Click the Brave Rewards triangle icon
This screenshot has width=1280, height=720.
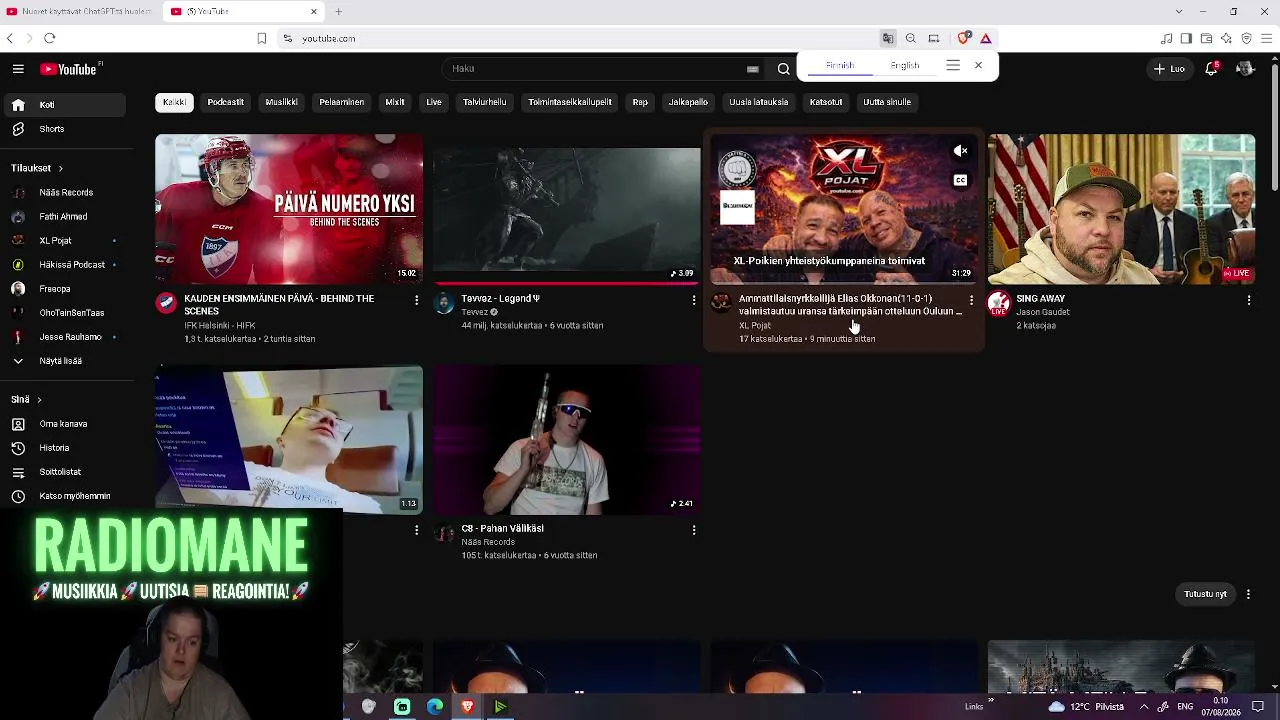[x=986, y=38]
